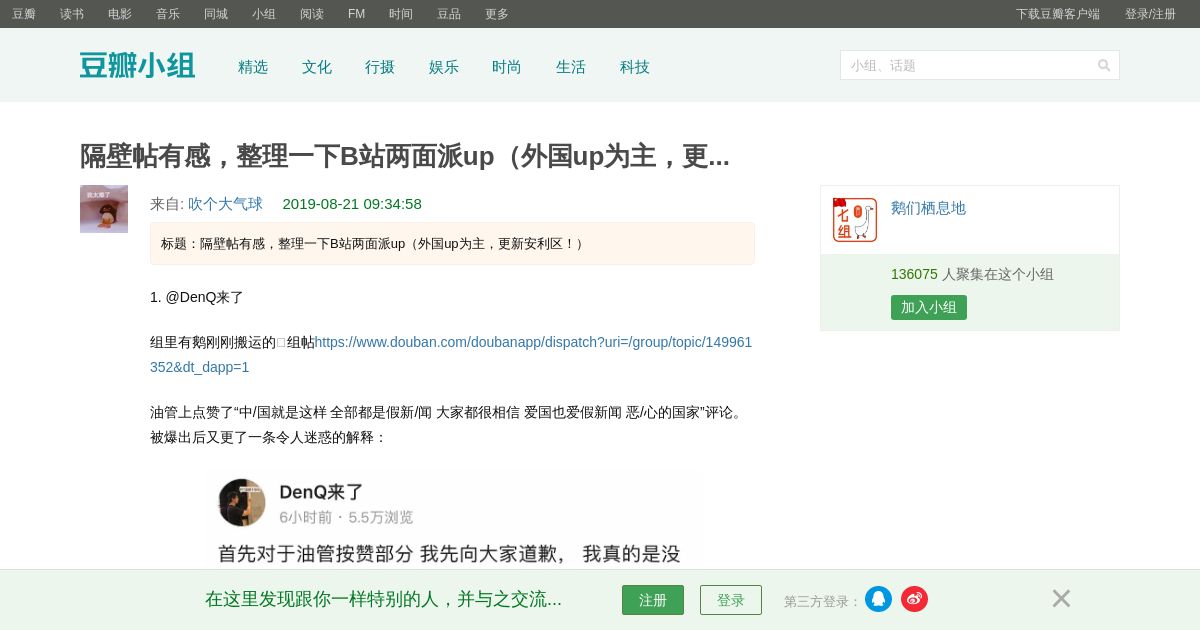This screenshot has height=630, width=1200.
Task: Open 豆品 in top navigation
Action: (449, 14)
